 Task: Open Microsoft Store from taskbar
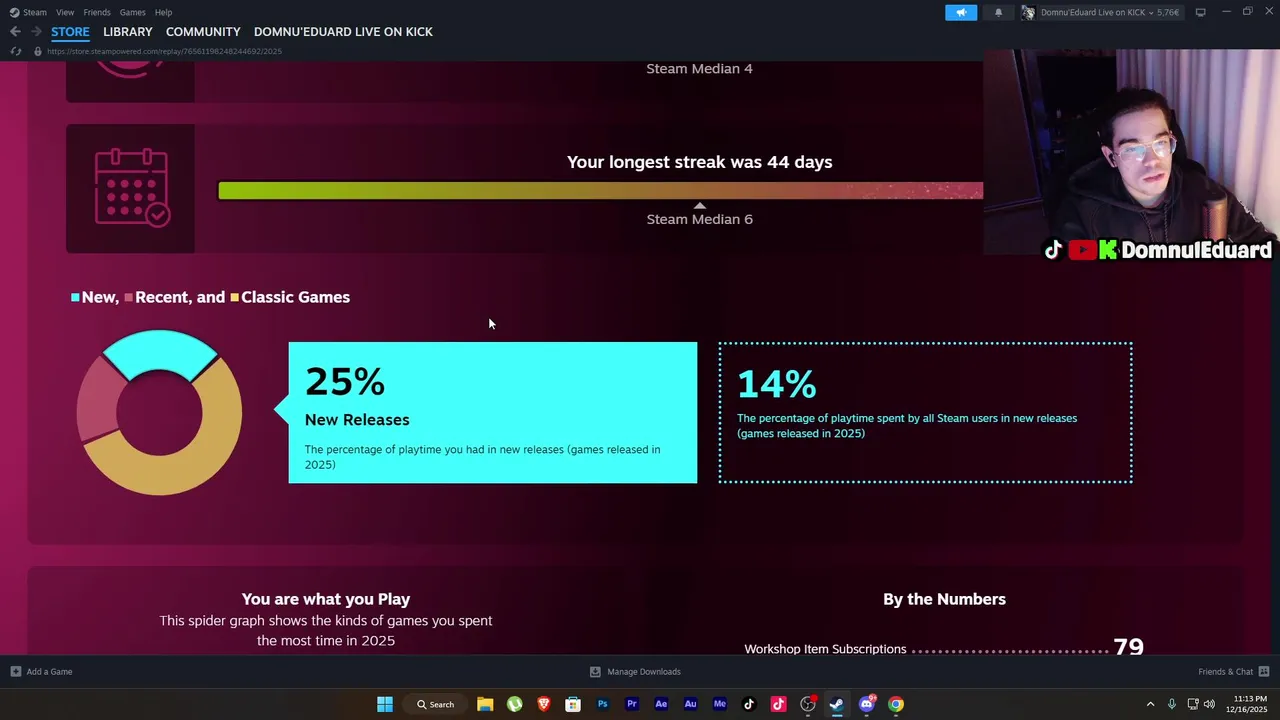[573, 704]
